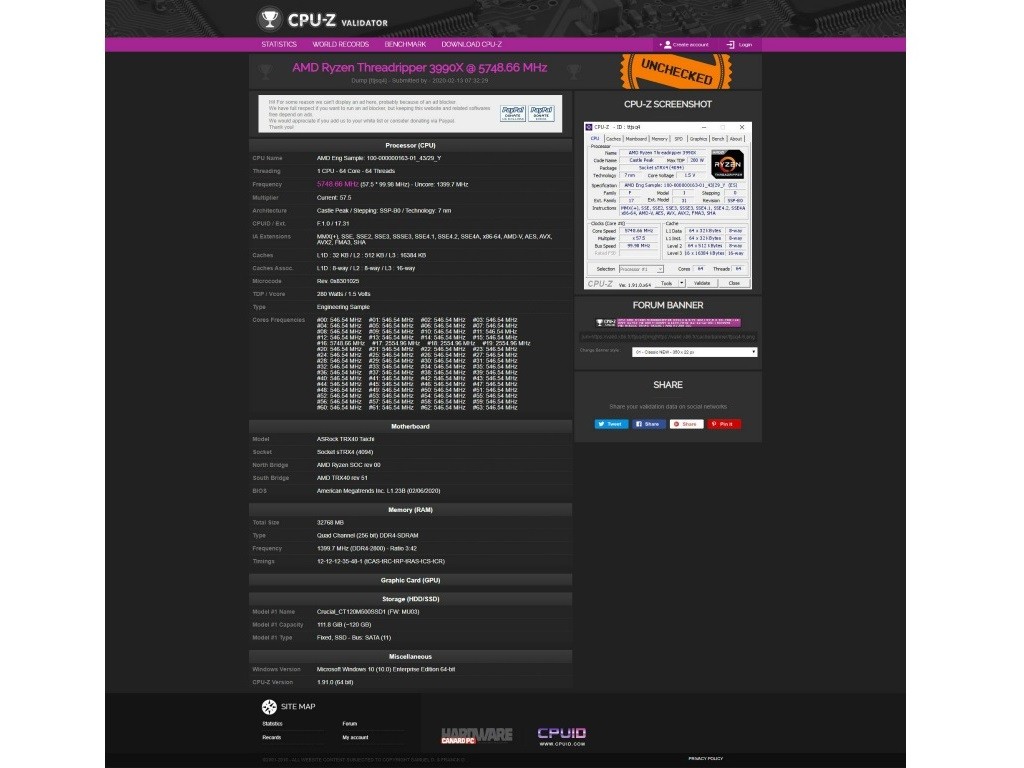The image size is (1024, 768).
Task: Click 'ASRock TRX40 Taichi' model text
Action: [x=345, y=439]
